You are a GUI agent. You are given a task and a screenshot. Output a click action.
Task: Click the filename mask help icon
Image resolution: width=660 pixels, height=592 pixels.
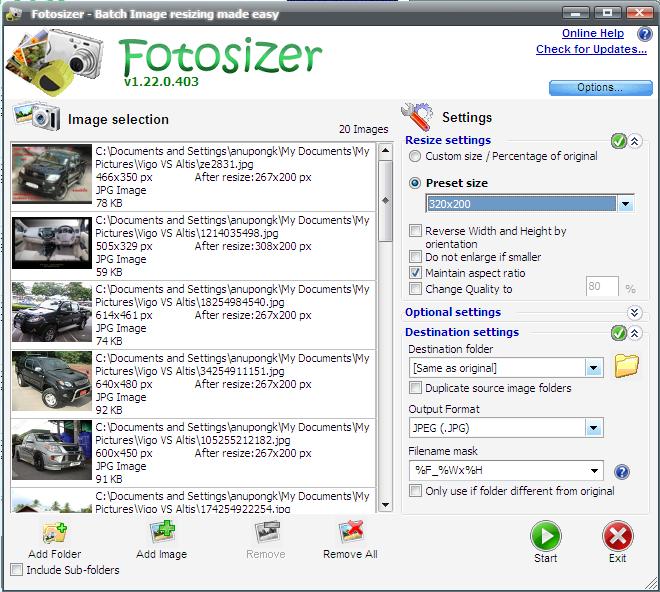click(622, 472)
